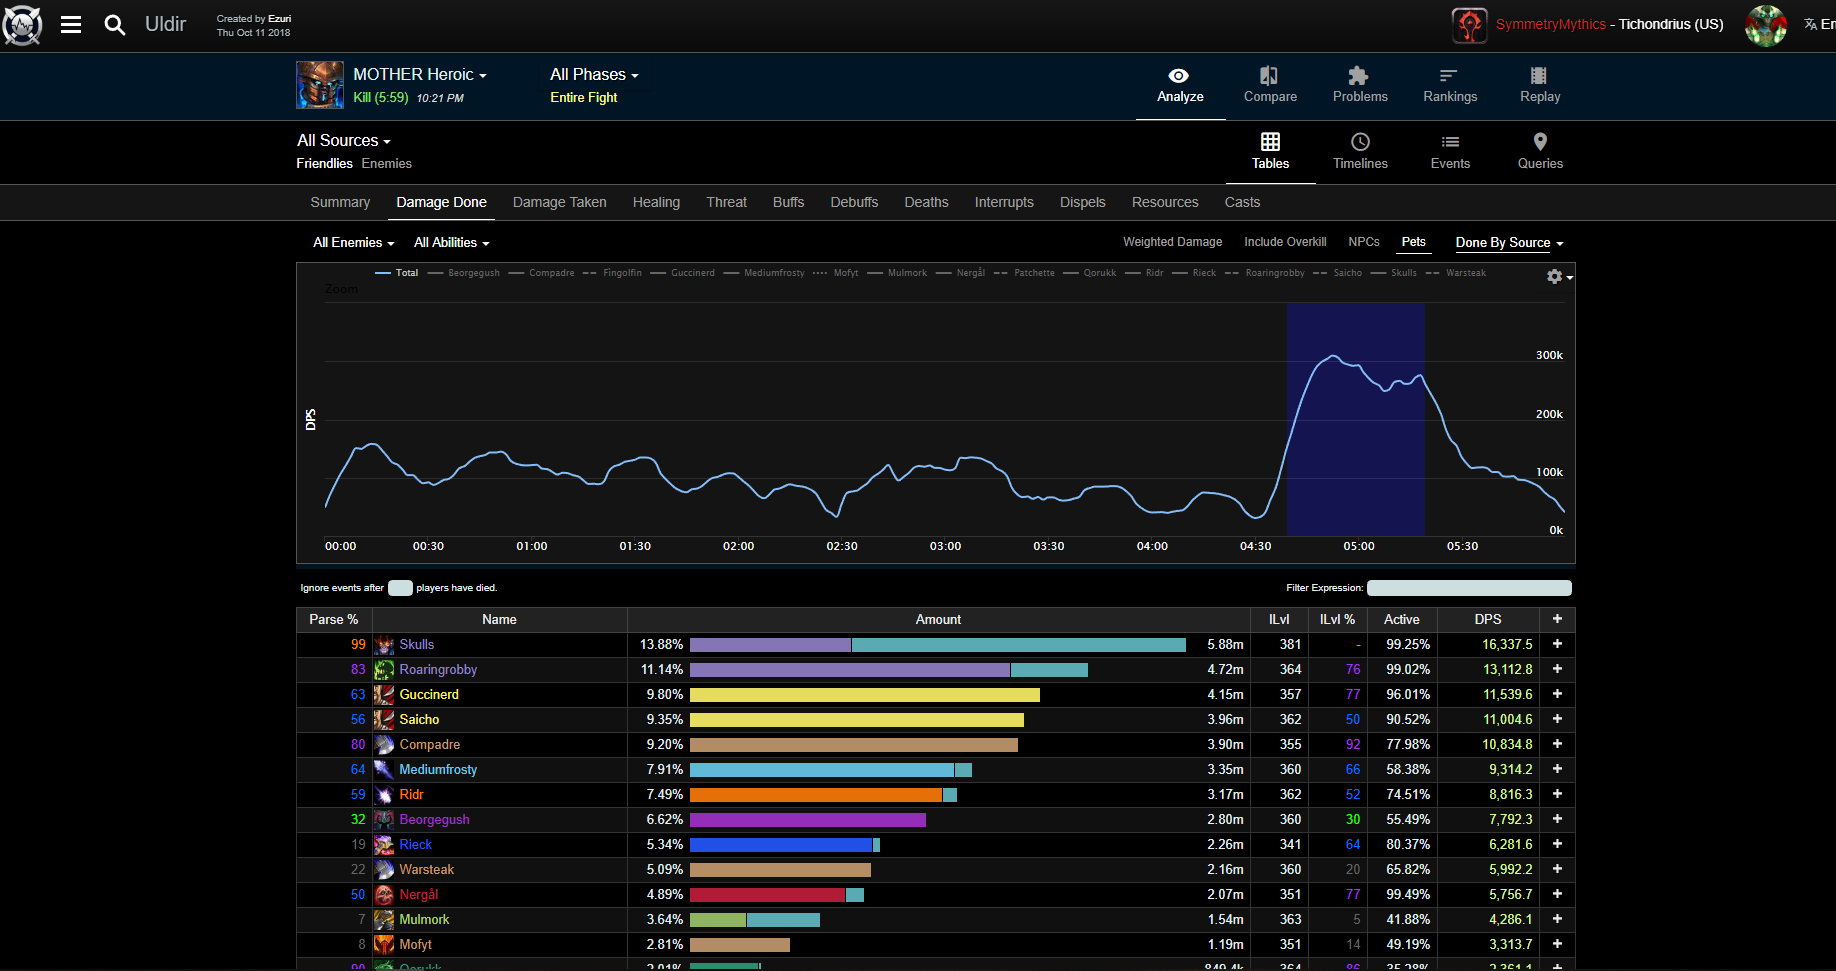Expand the Skulls row with plus
The height and width of the screenshot is (971, 1836).
(x=1557, y=645)
